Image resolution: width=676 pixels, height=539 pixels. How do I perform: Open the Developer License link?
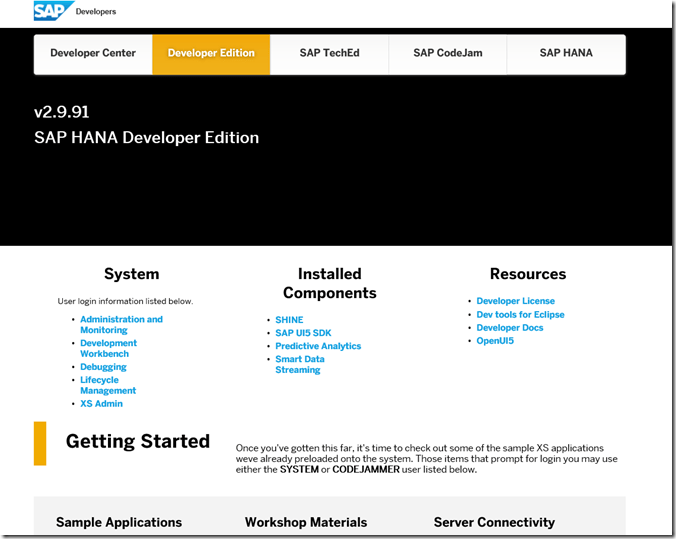(515, 301)
